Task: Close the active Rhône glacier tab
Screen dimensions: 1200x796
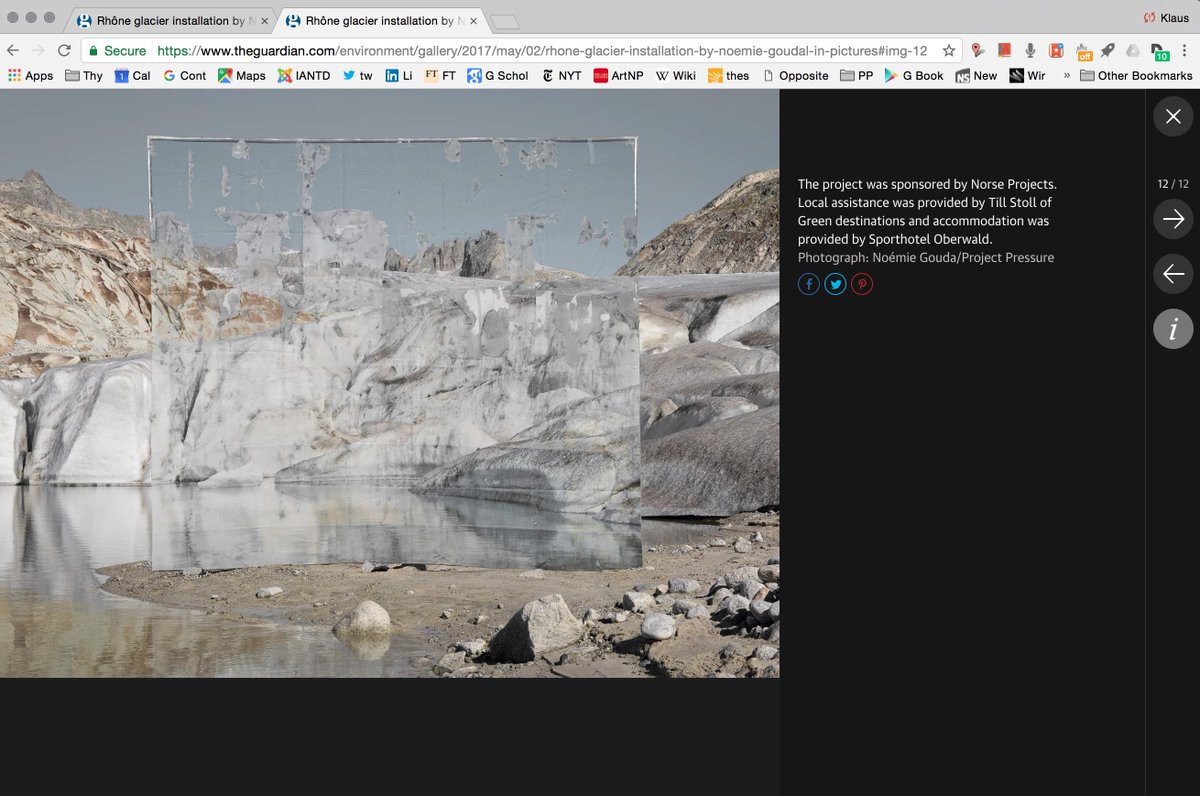Action: [x=473, y=21]
